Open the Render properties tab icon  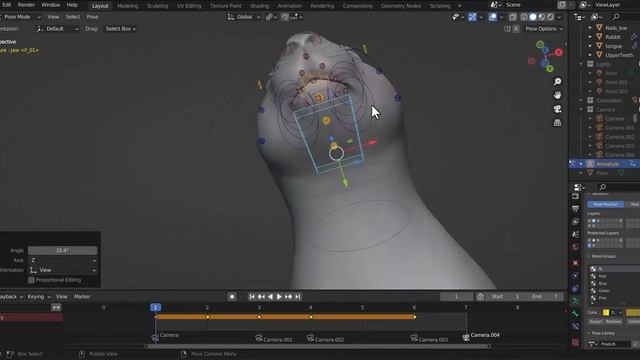coord(576,196)
